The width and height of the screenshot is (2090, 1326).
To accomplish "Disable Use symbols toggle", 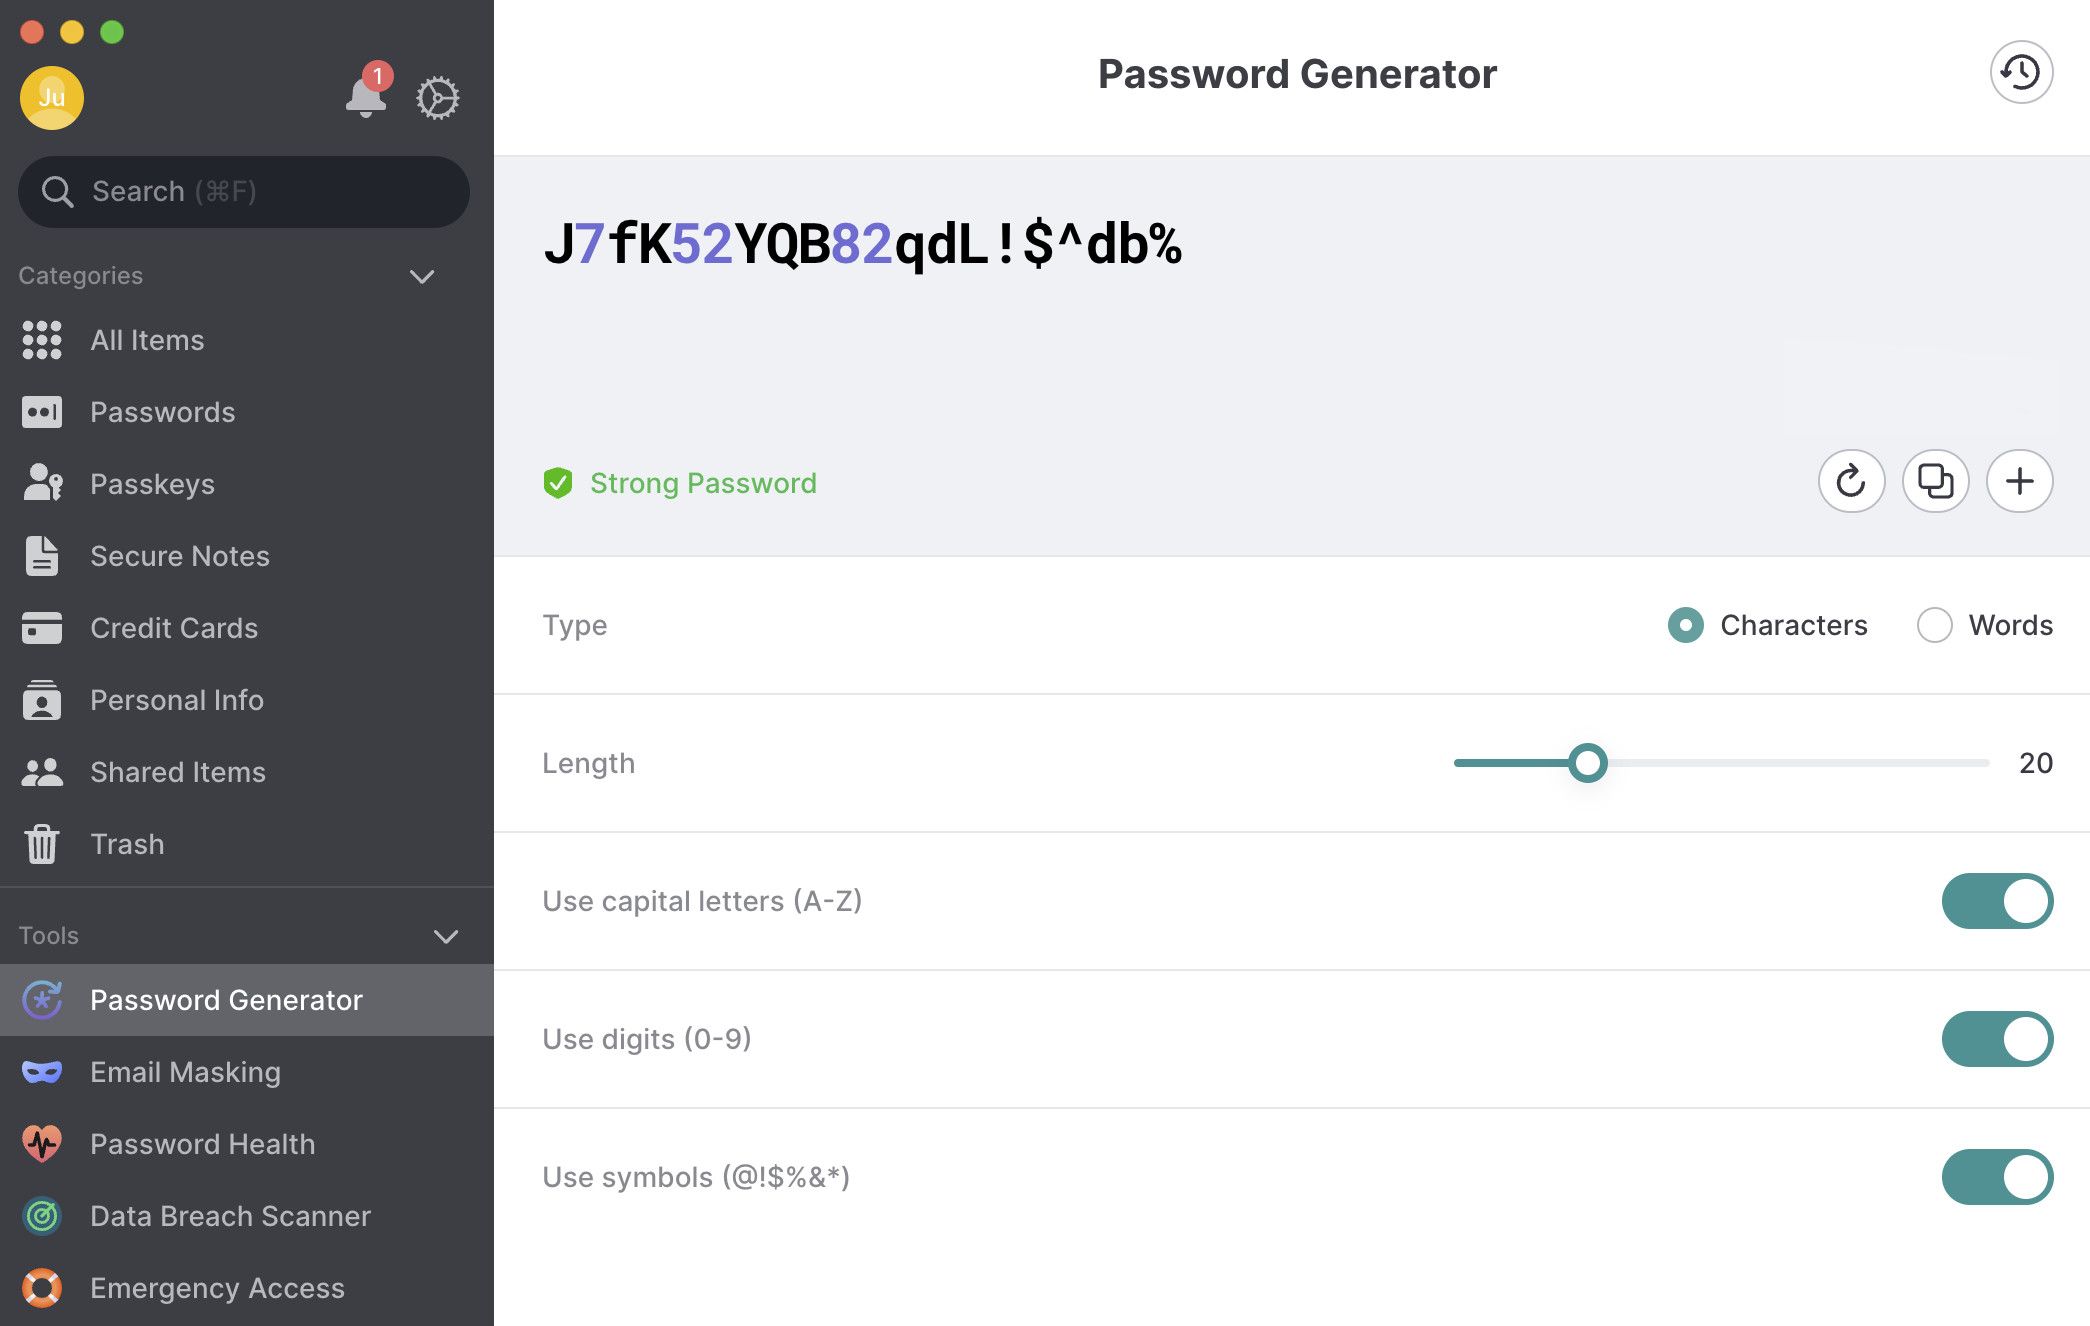I will tap(1999, 1177).
